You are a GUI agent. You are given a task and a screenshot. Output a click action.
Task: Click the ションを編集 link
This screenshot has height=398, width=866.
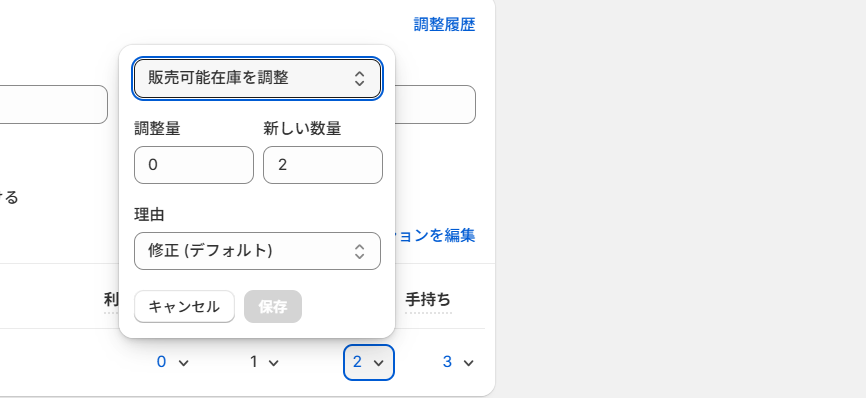435,236
